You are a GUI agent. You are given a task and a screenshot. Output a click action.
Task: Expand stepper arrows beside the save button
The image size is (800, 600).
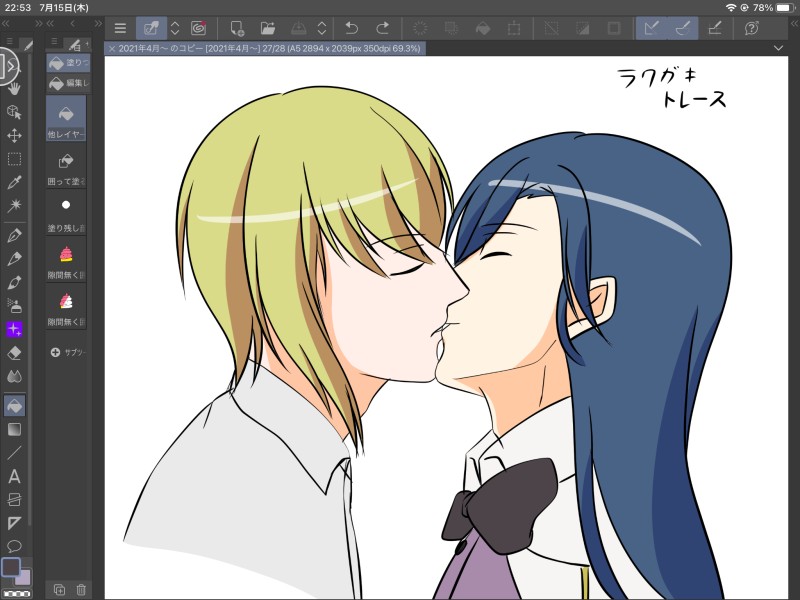click(x=321, y=28)
